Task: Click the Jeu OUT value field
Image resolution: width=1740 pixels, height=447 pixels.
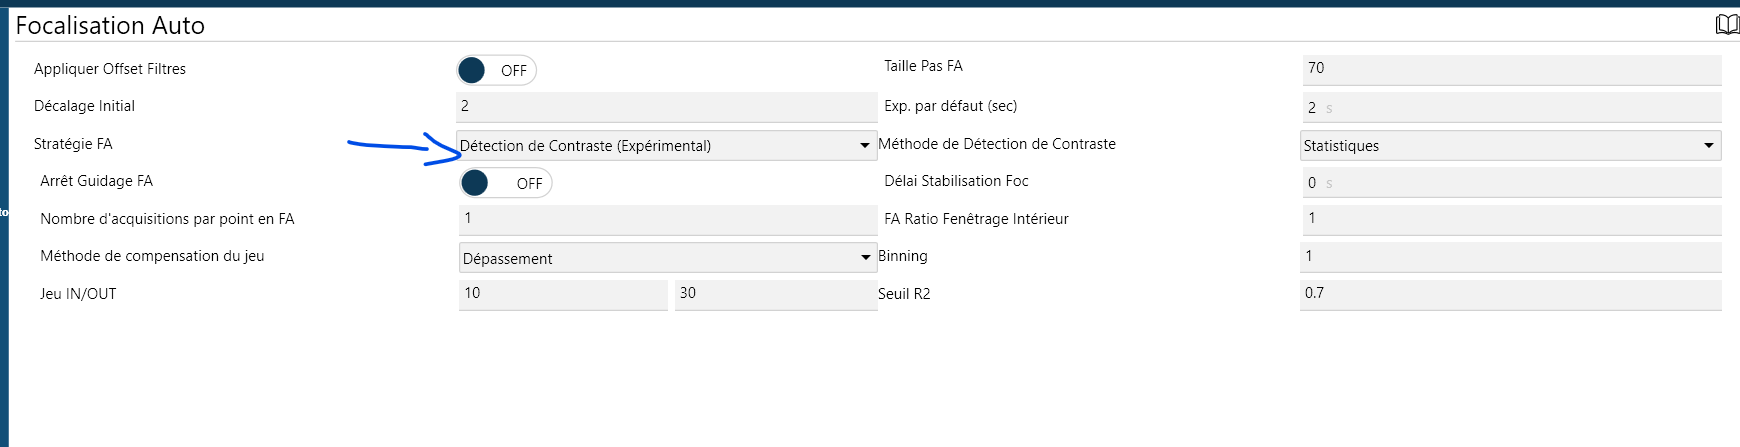Action: (775, 293)
